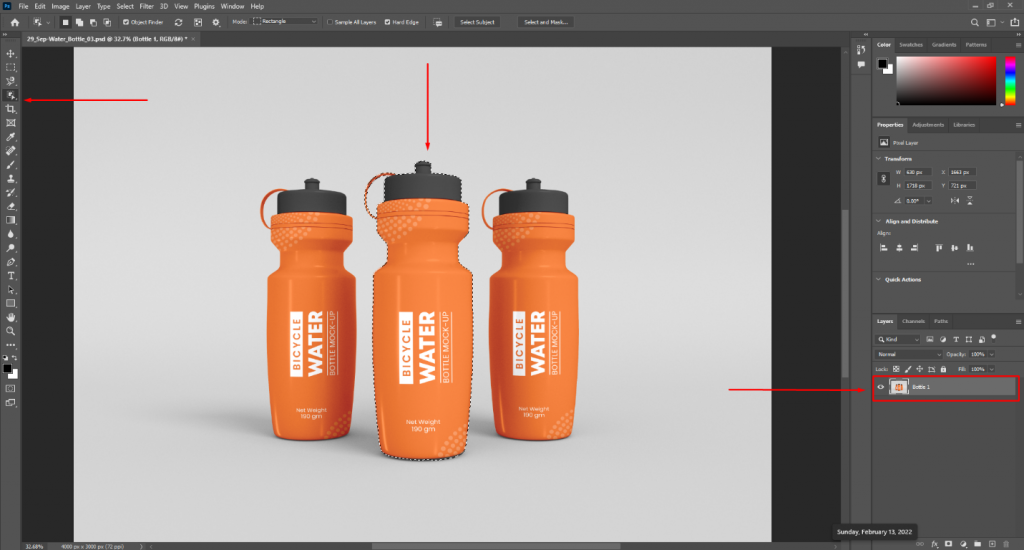This screenshot has height=550, width=1024.
Task: Open the Image menu
Action: (60, 6)
